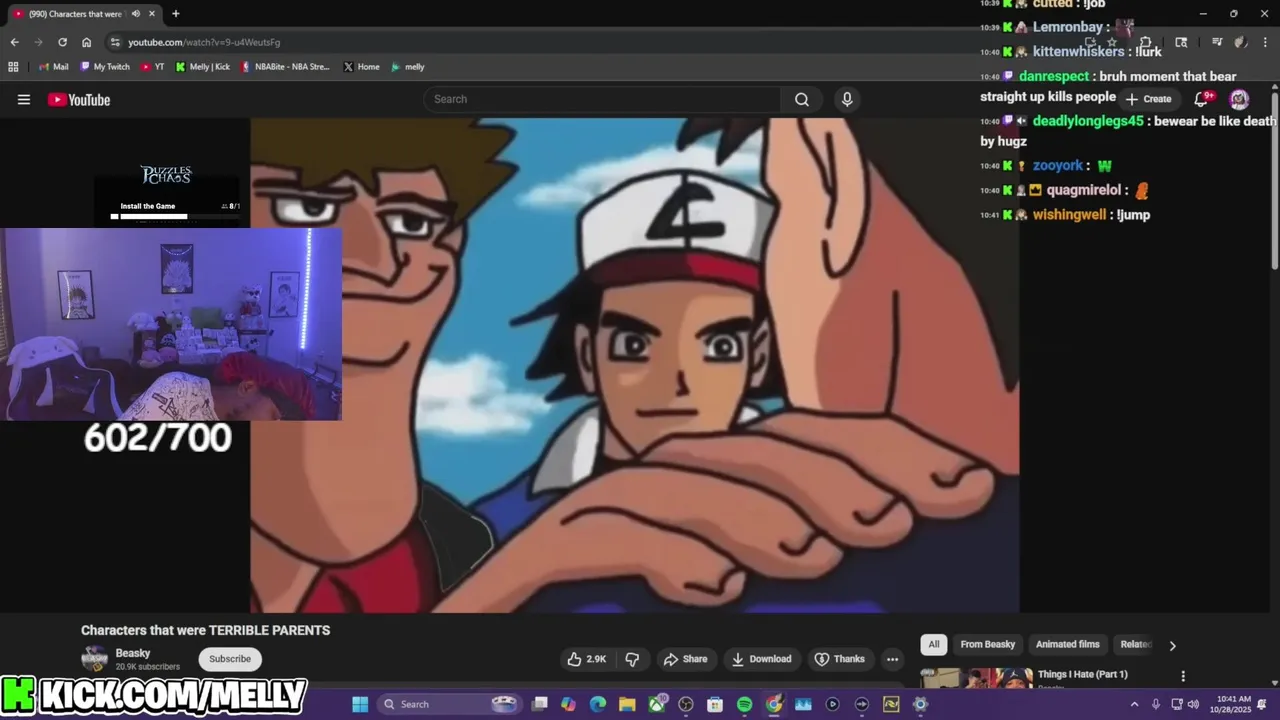
Task: Reload the current page
Action: [62, 42]
